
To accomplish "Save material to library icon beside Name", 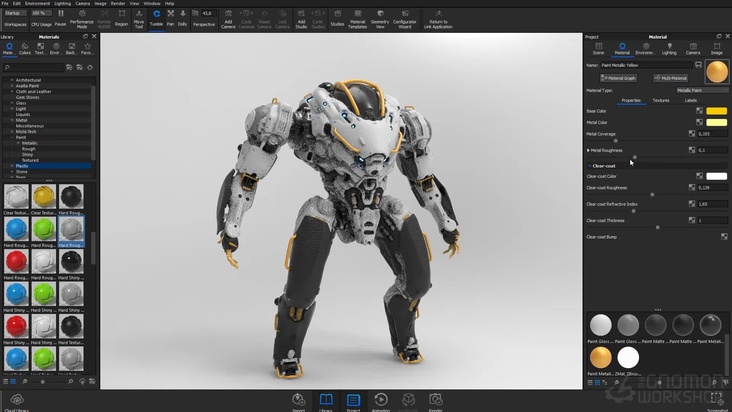I will tap(698, 65).
